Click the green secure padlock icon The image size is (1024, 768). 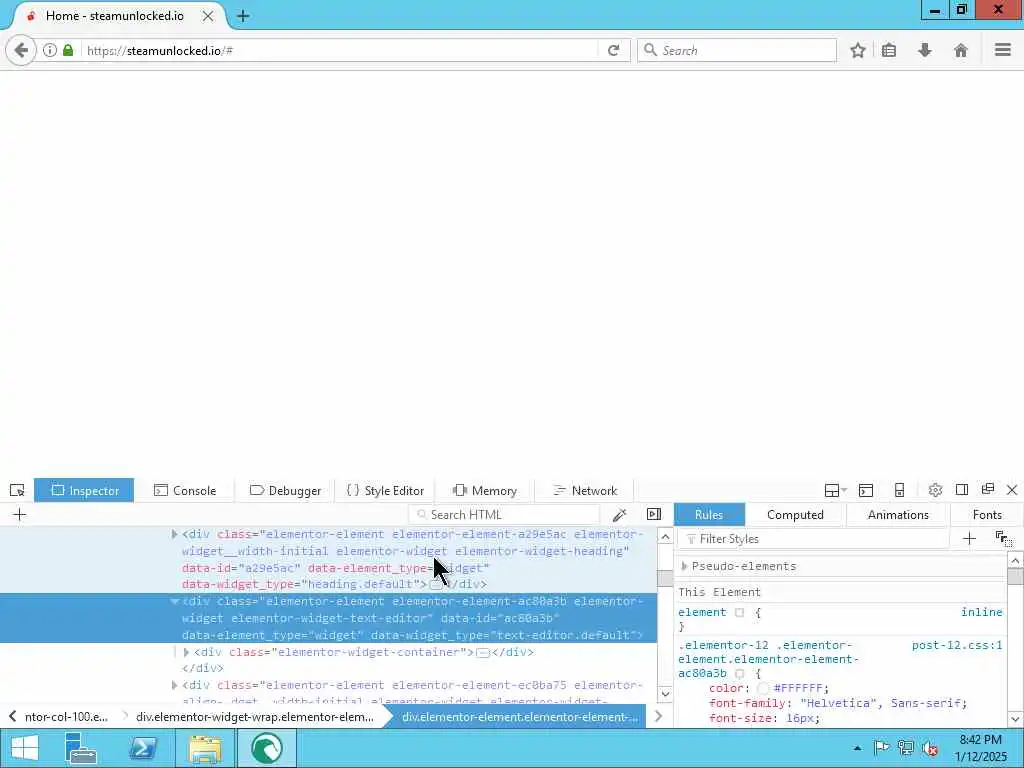68,50
